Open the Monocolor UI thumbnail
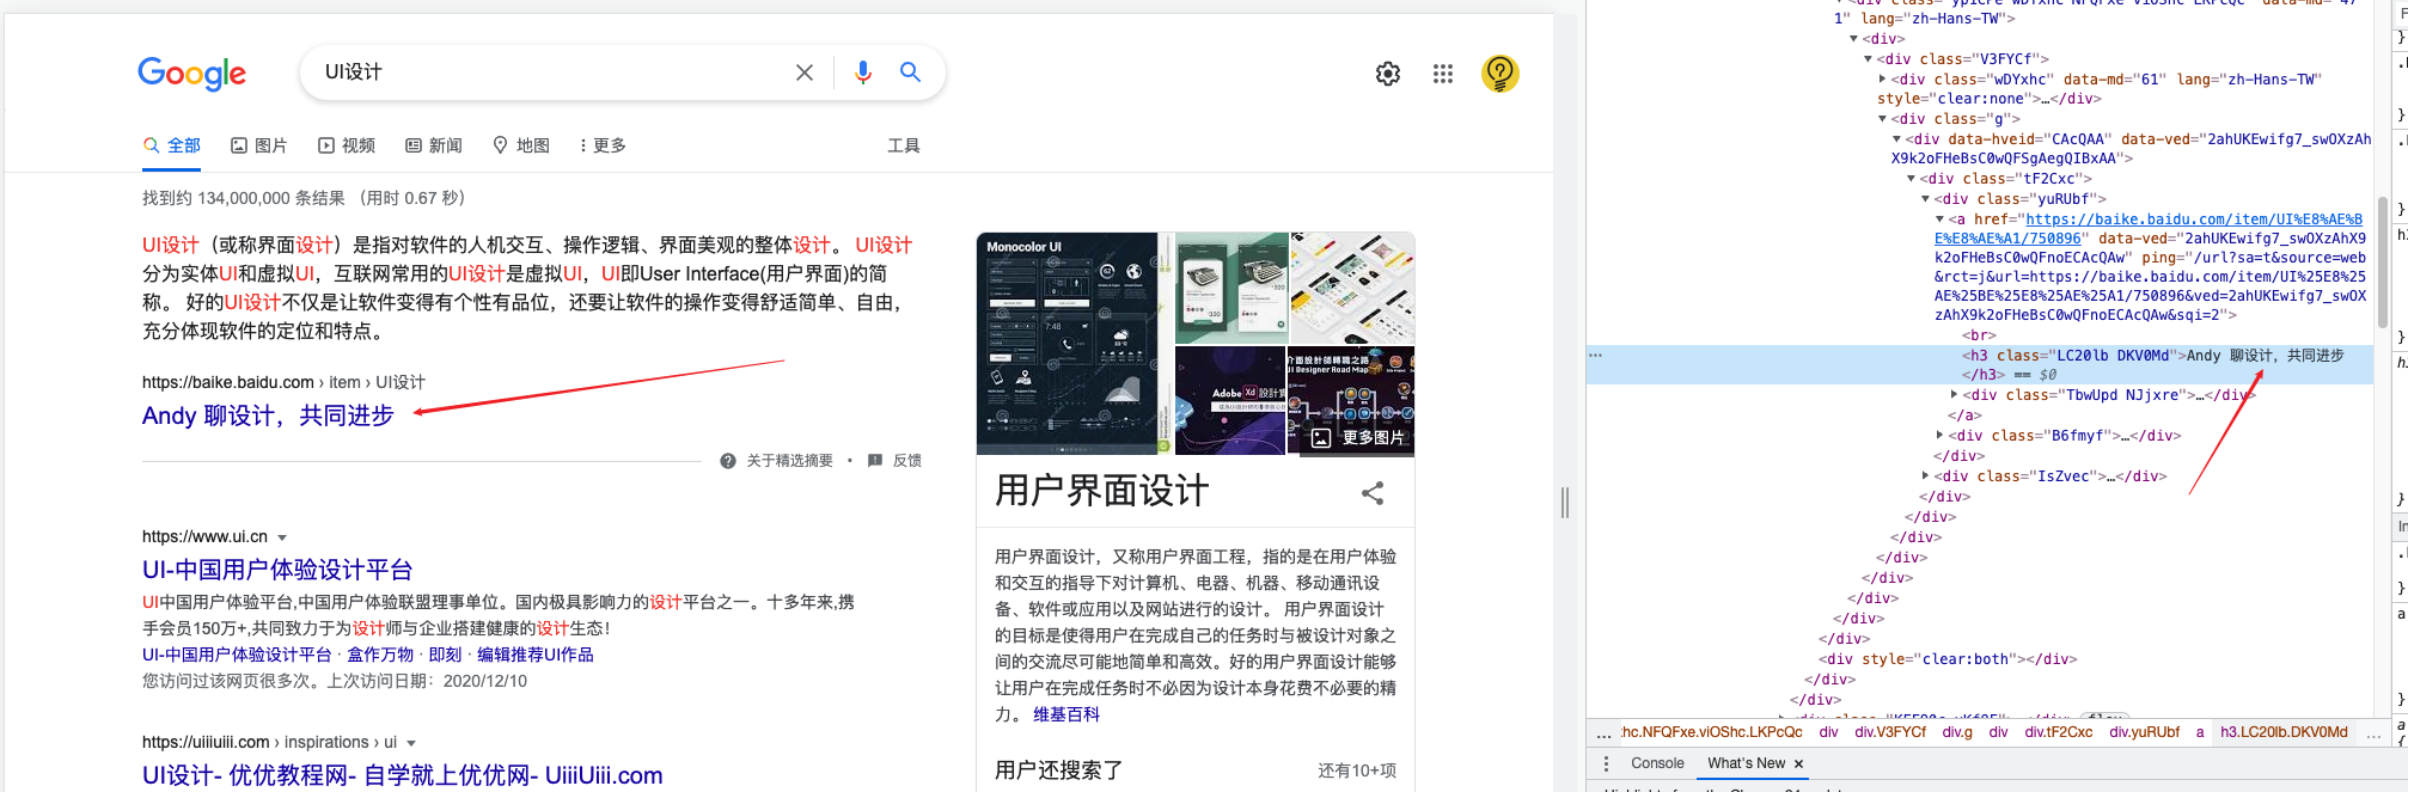 1067,344
